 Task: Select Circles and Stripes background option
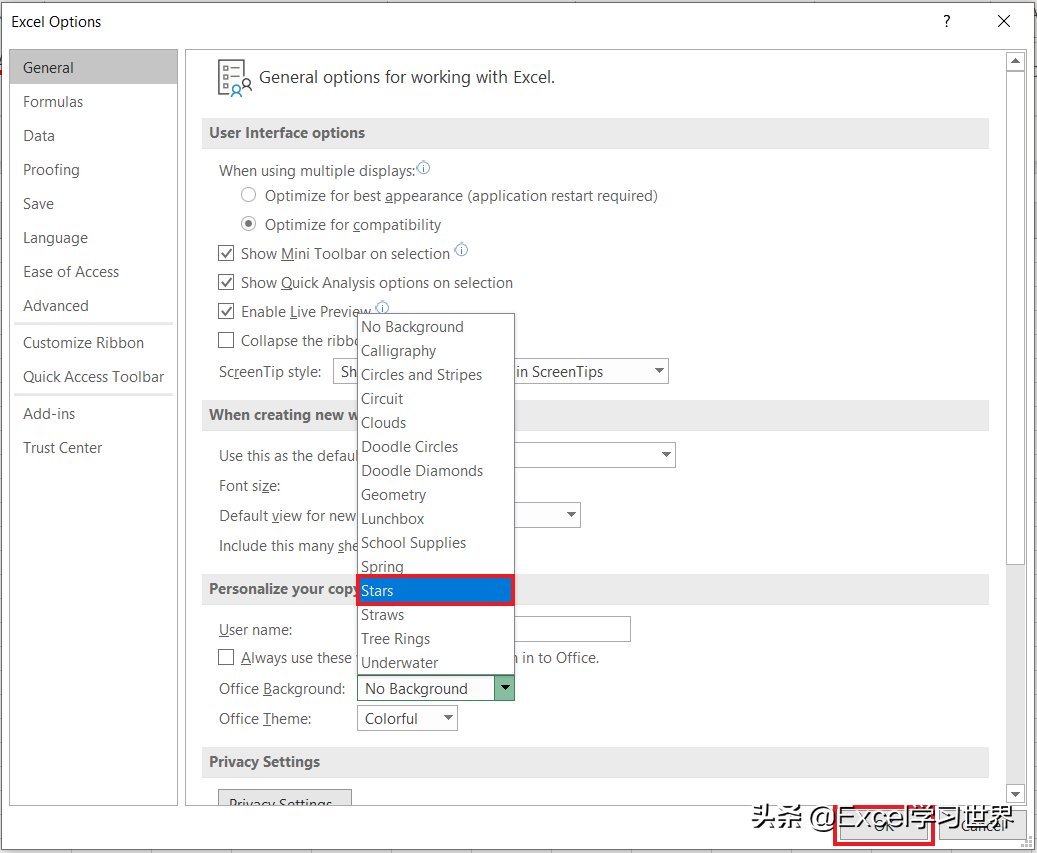(436, 374)
